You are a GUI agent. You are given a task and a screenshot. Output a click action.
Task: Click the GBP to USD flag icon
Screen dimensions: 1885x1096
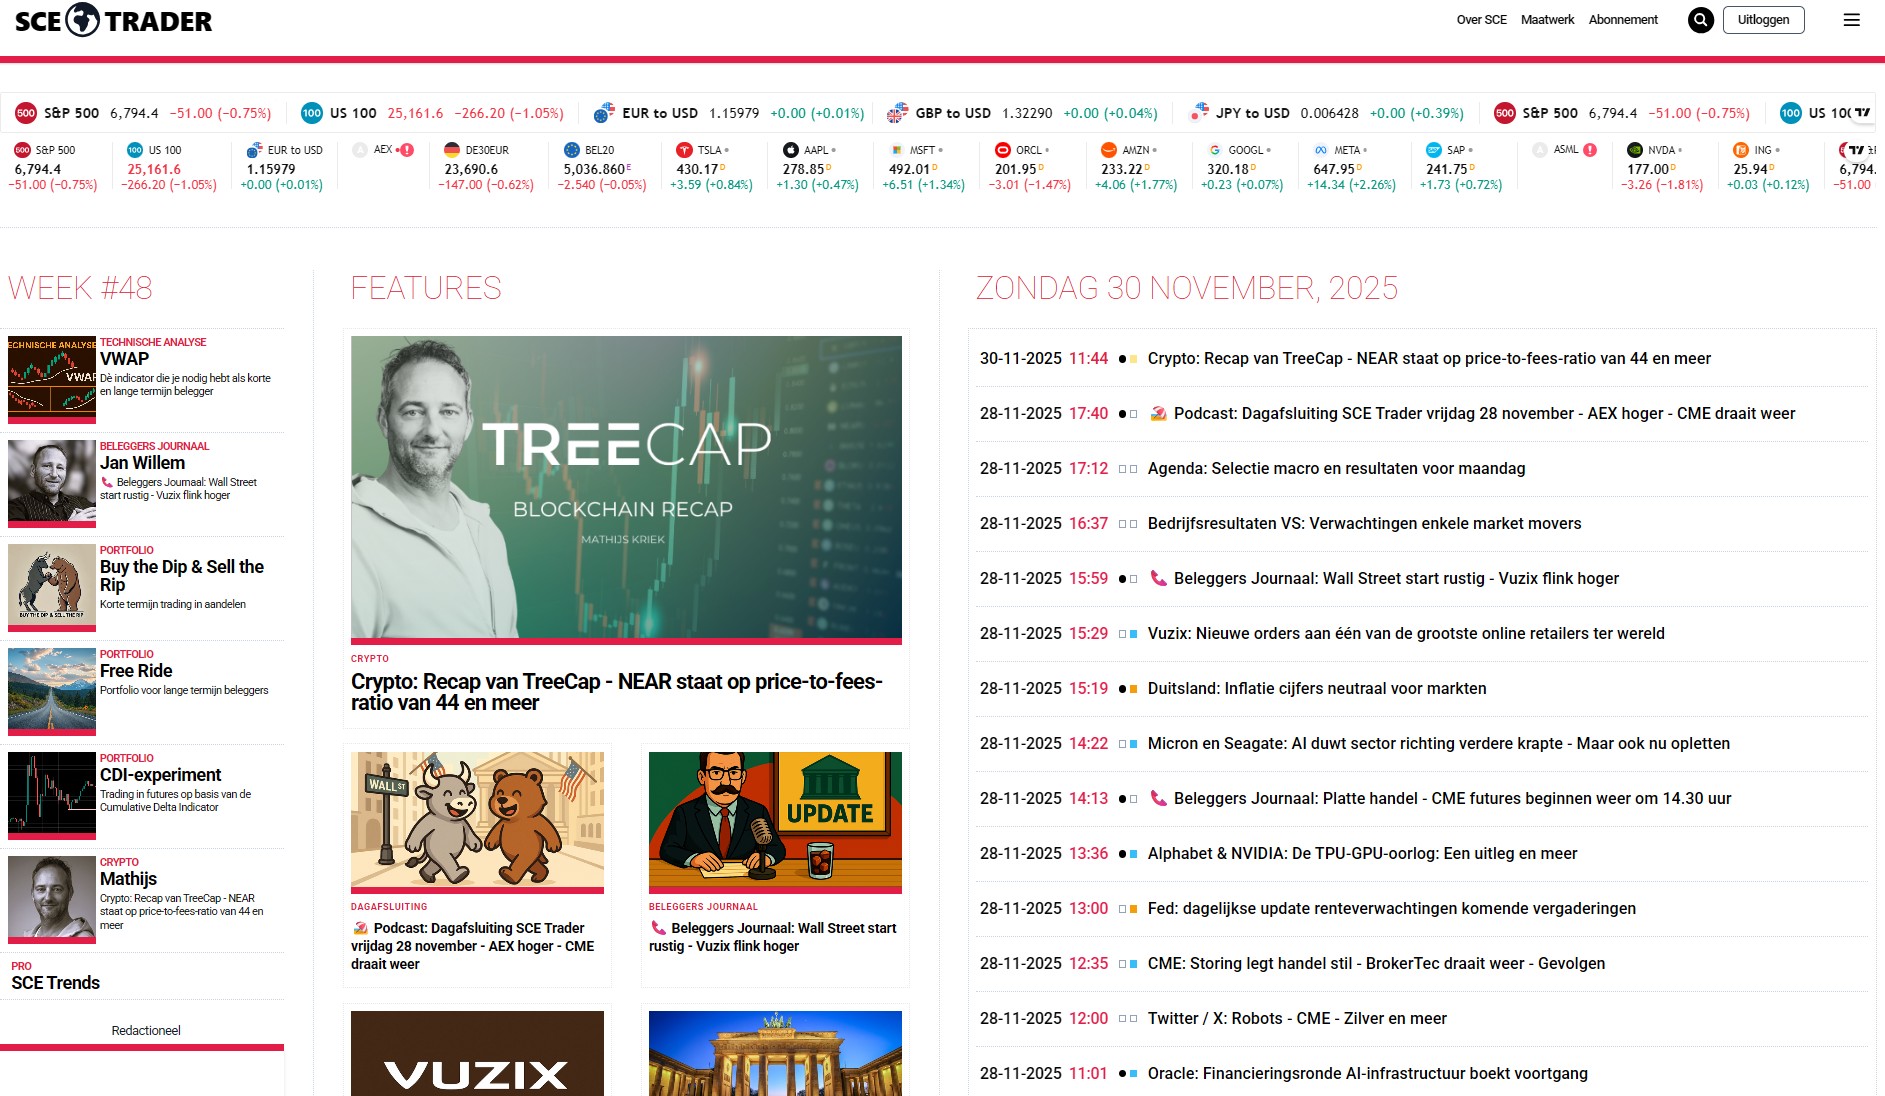tap(898, 113)
